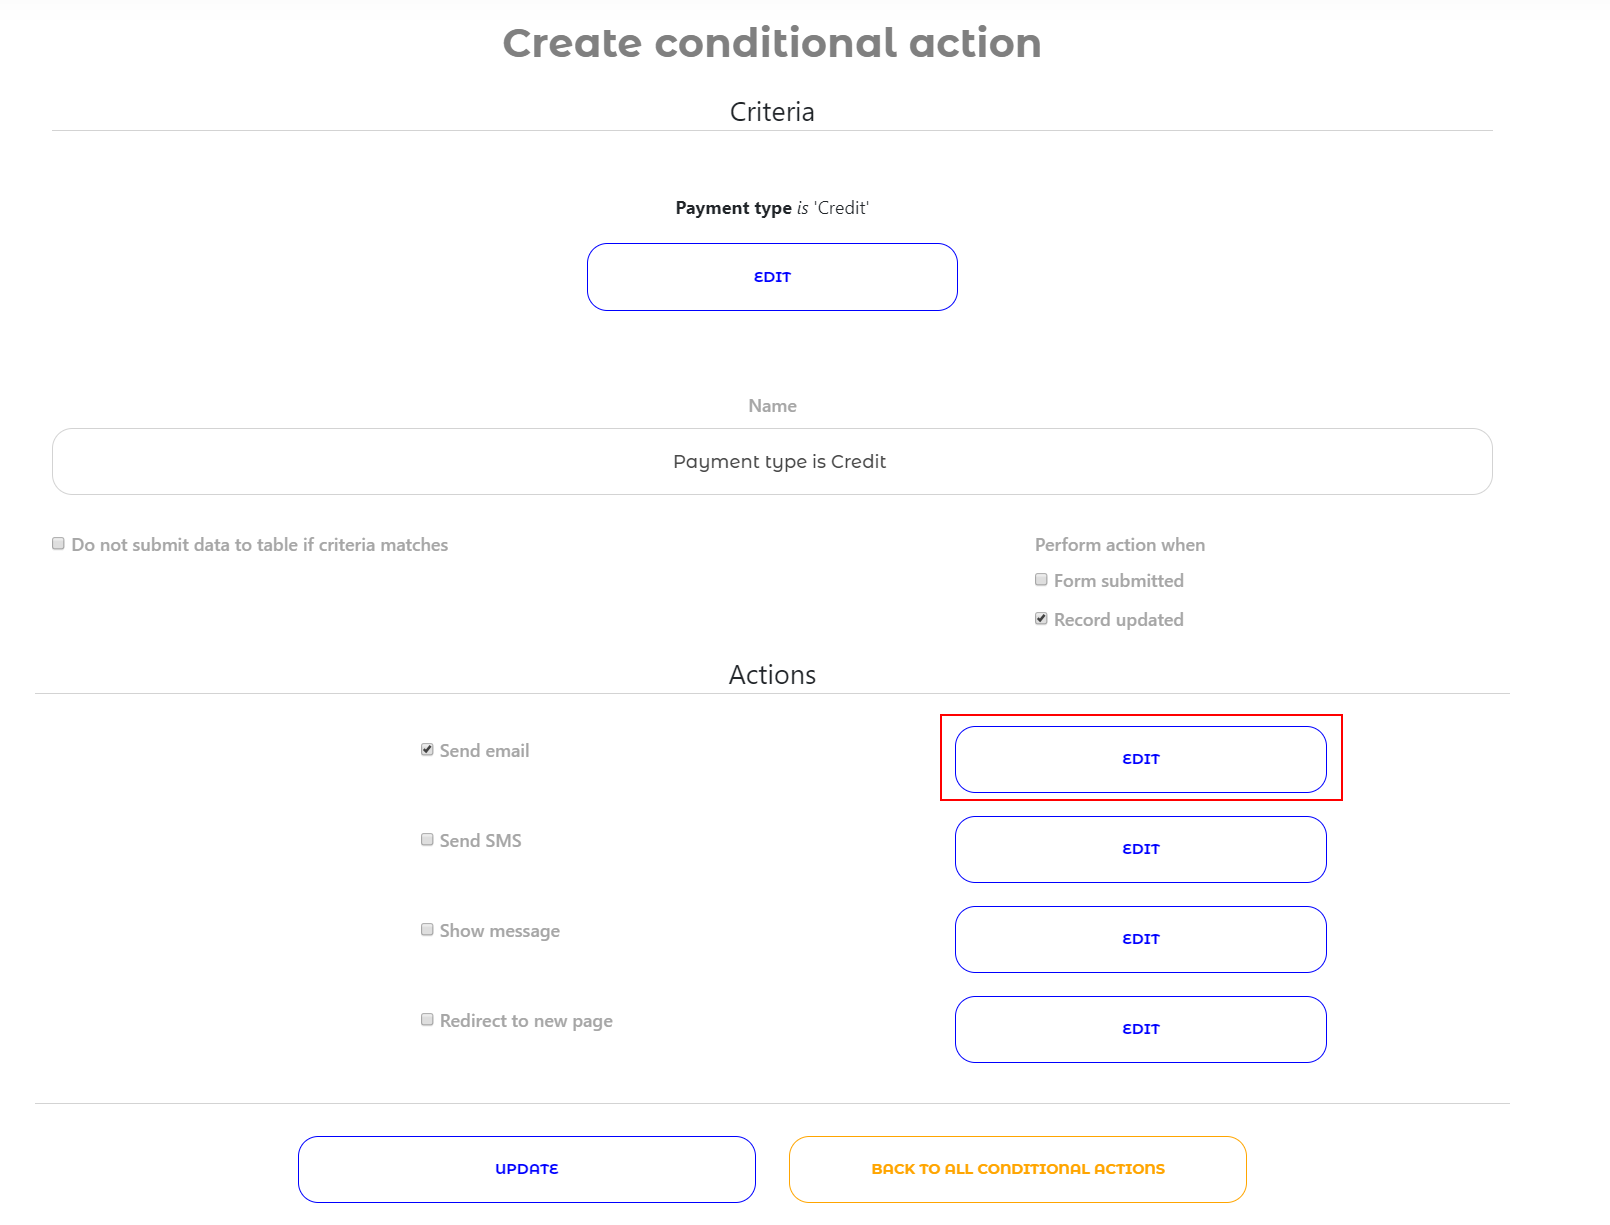
Task: Click the Edit button under Criteria
Action: pos(772,277)
